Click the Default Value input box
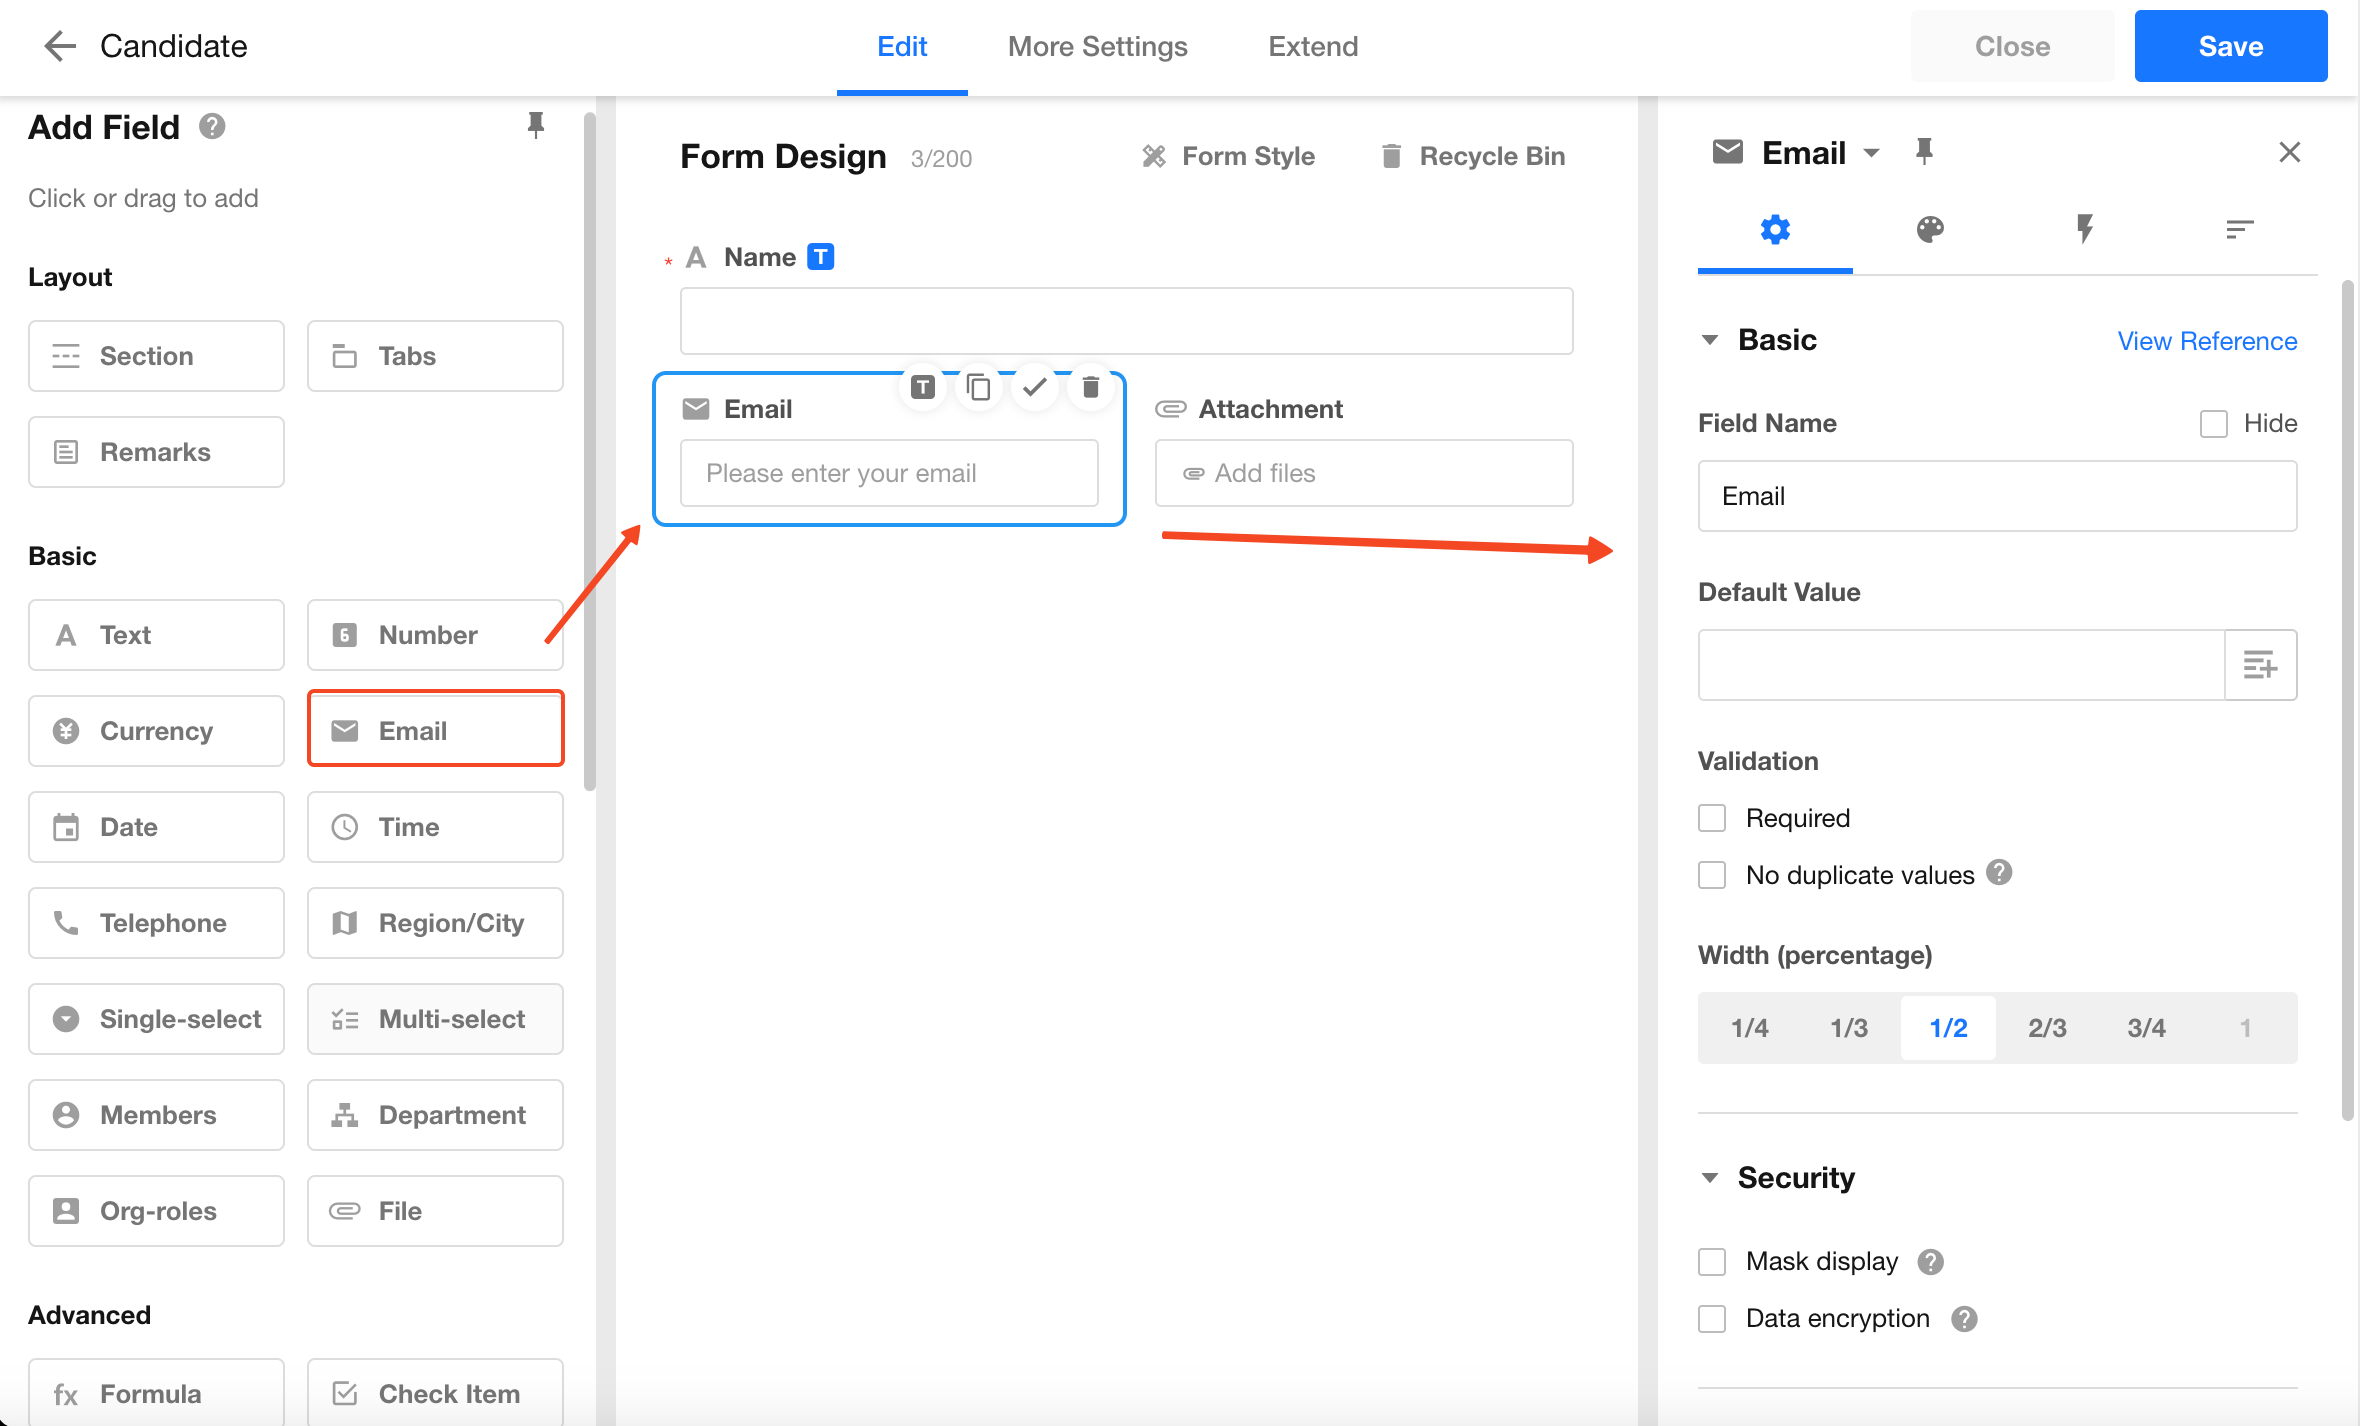Image resolution: width=2360 pixels, height=1426 pixels. coord(1961,665)
